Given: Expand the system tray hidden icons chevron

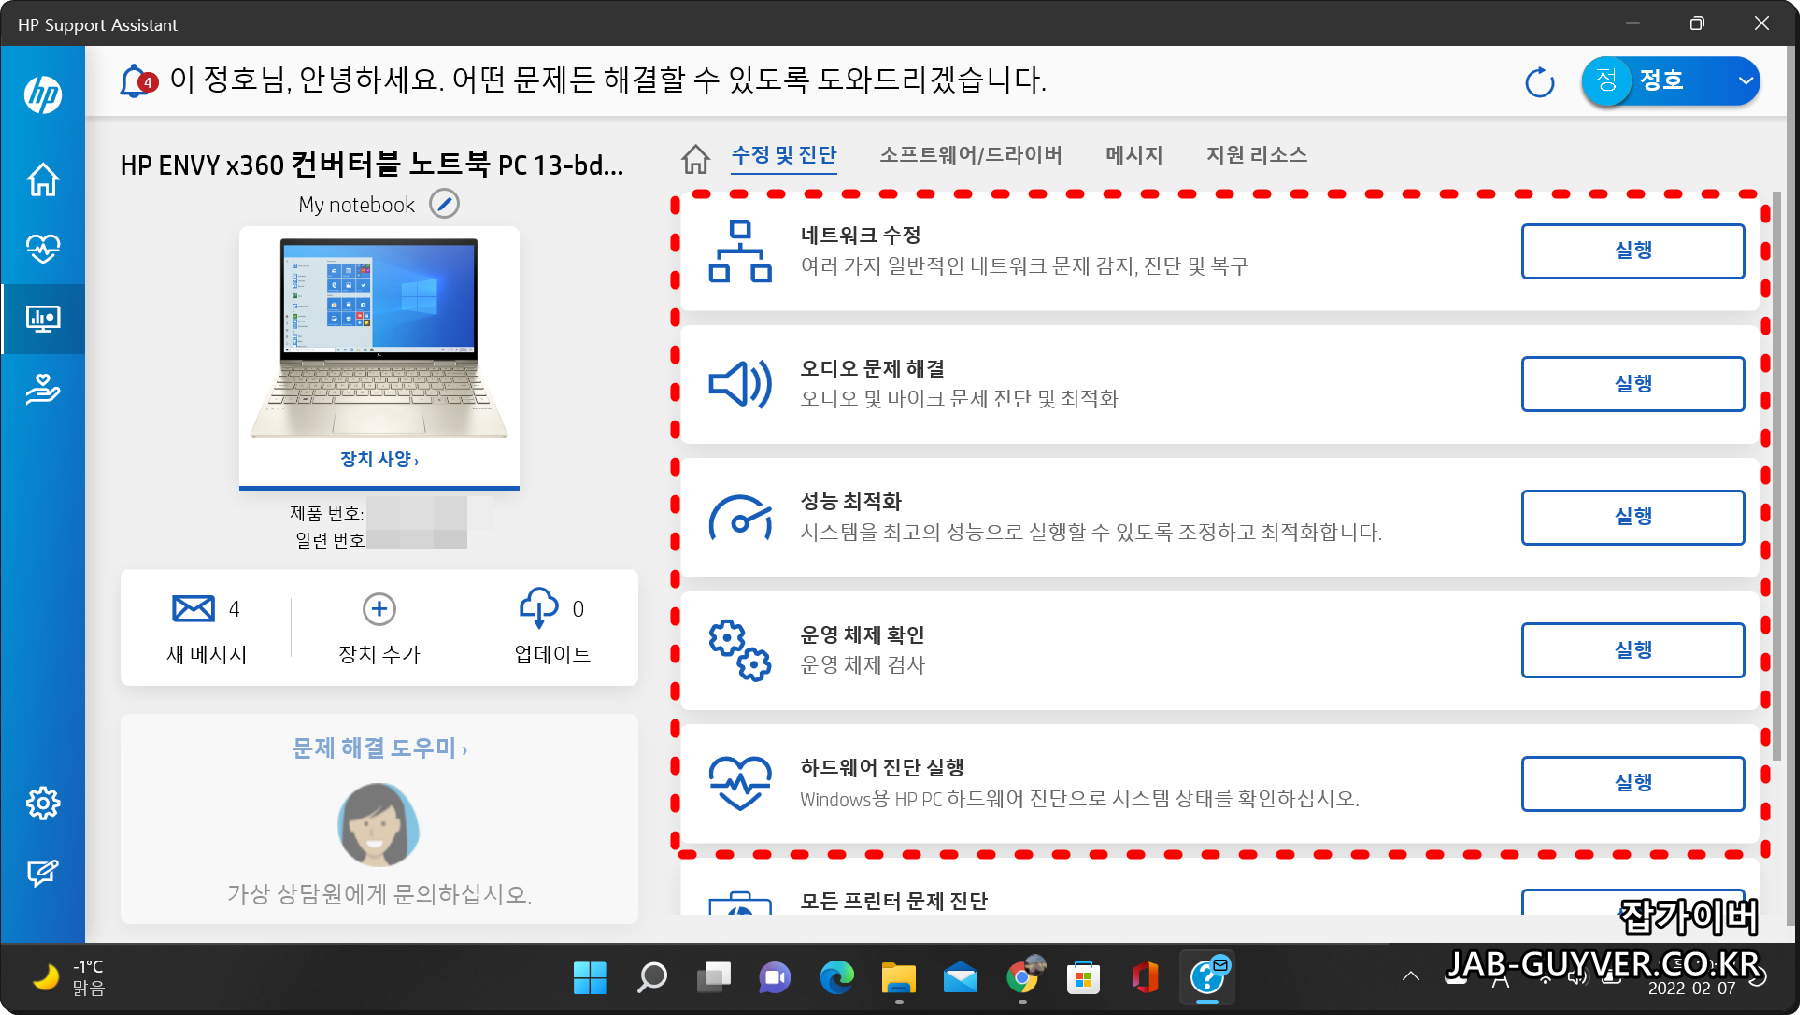Looking at the screenshot, I should (1411, 977).
